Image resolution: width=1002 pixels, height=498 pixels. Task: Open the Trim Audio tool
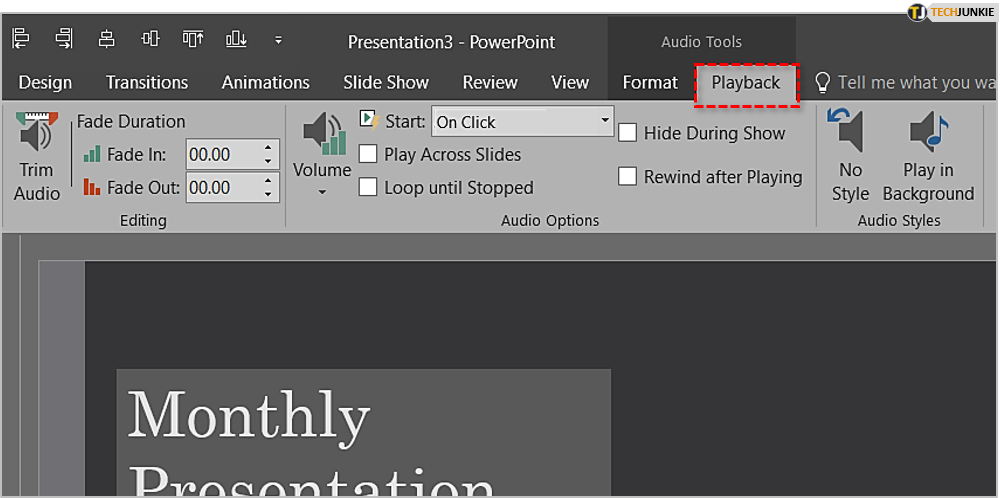pyautogui.click(x=36, y=157)
